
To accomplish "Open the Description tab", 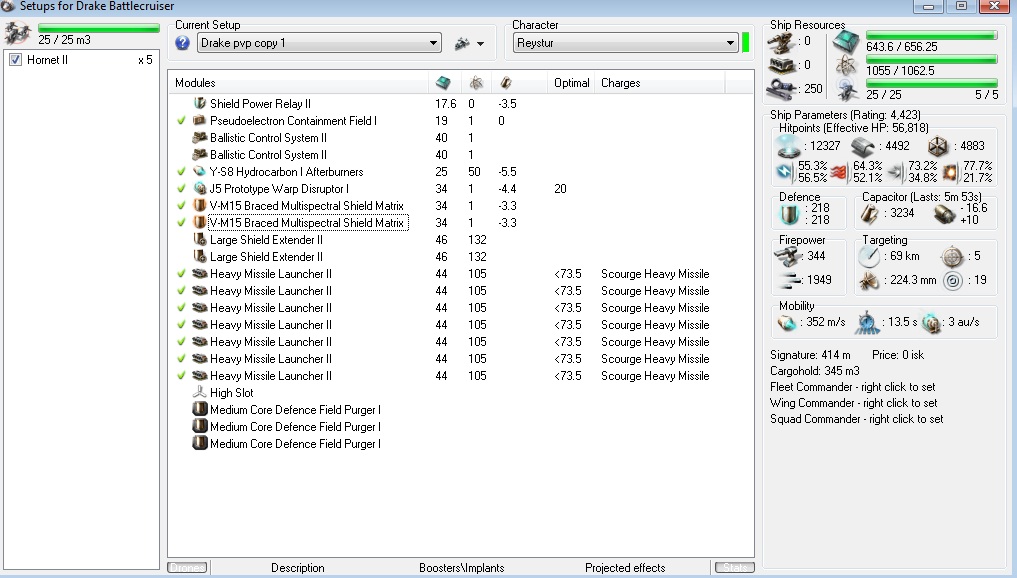I will point(298,568).
